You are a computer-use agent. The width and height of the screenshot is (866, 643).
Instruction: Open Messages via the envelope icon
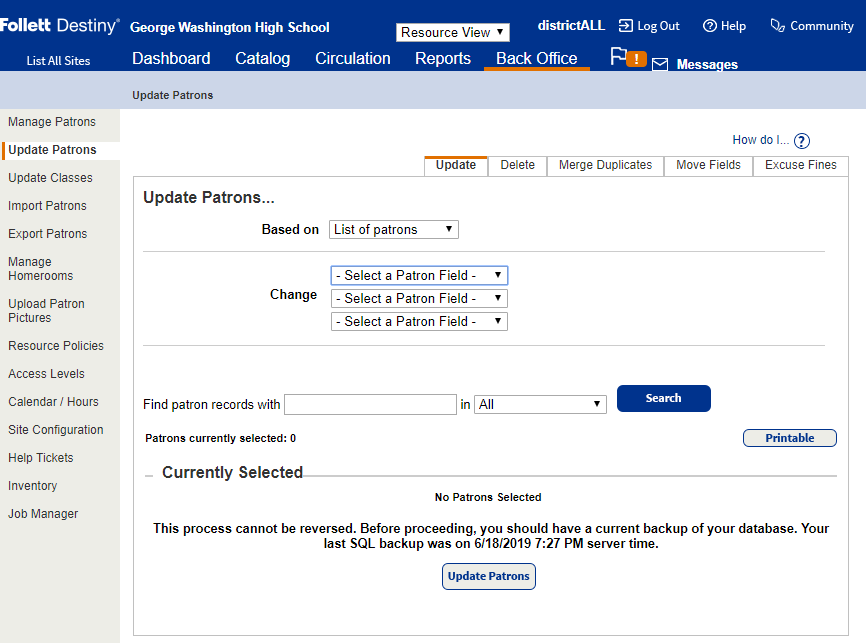pos(661,64)
